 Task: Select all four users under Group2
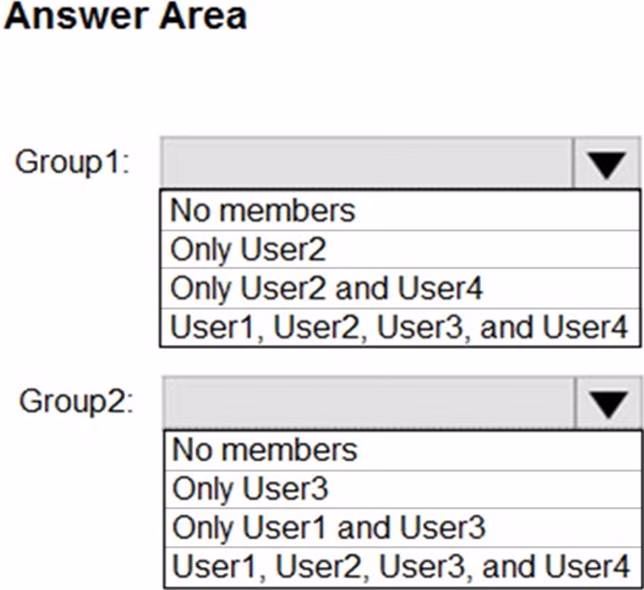pos(400,567)
